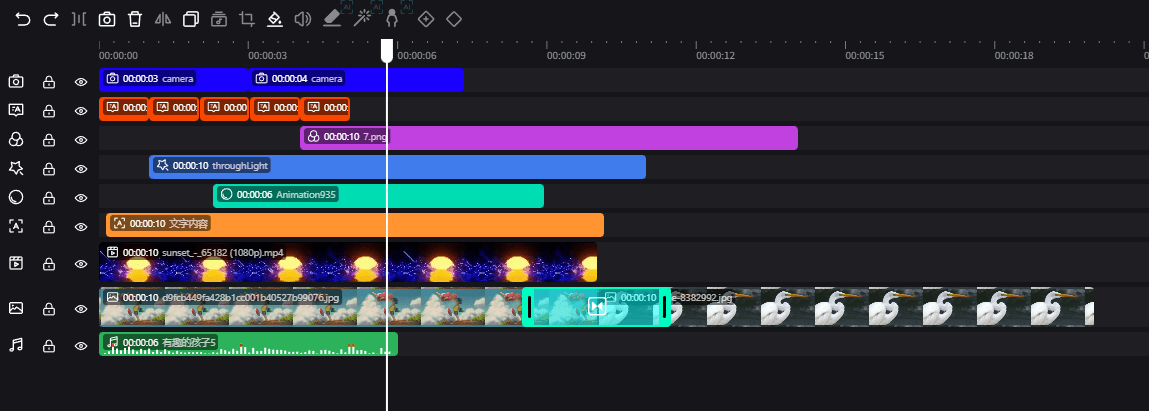This screenshot has height=411, width=1149.
Task: Open the fill color bucket tool
Action: 275,19
